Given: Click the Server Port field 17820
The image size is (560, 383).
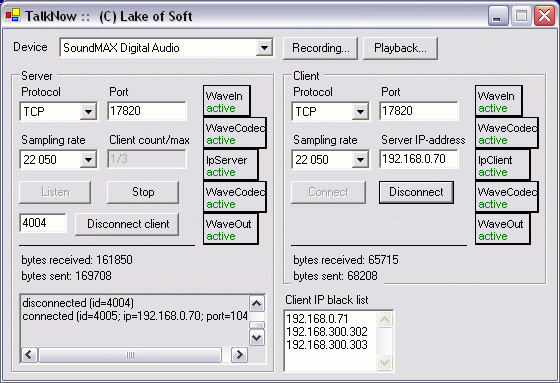Looking at the screenshot, I should point(147,111).
